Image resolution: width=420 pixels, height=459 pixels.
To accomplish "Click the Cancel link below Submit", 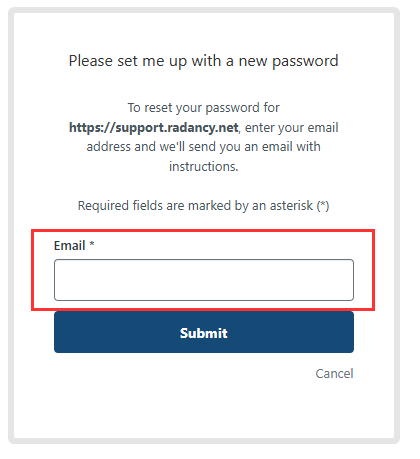I will [334, 373].
